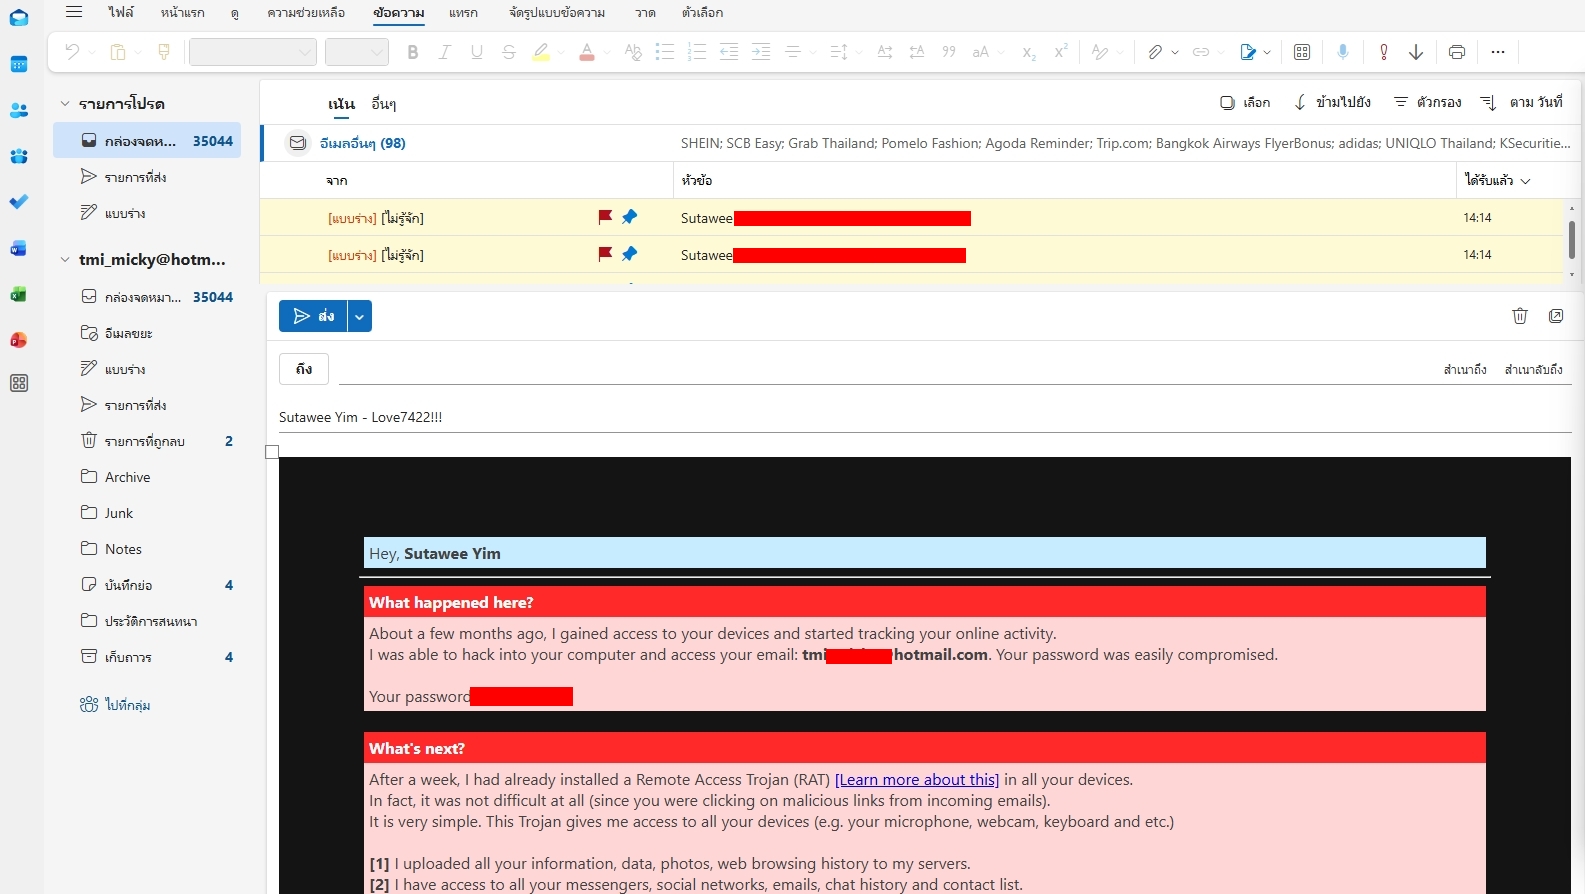The height and width of the screenshot is (894, 1585).
Task: Toggle subscript formatting
Action: tap(1029, 52)
